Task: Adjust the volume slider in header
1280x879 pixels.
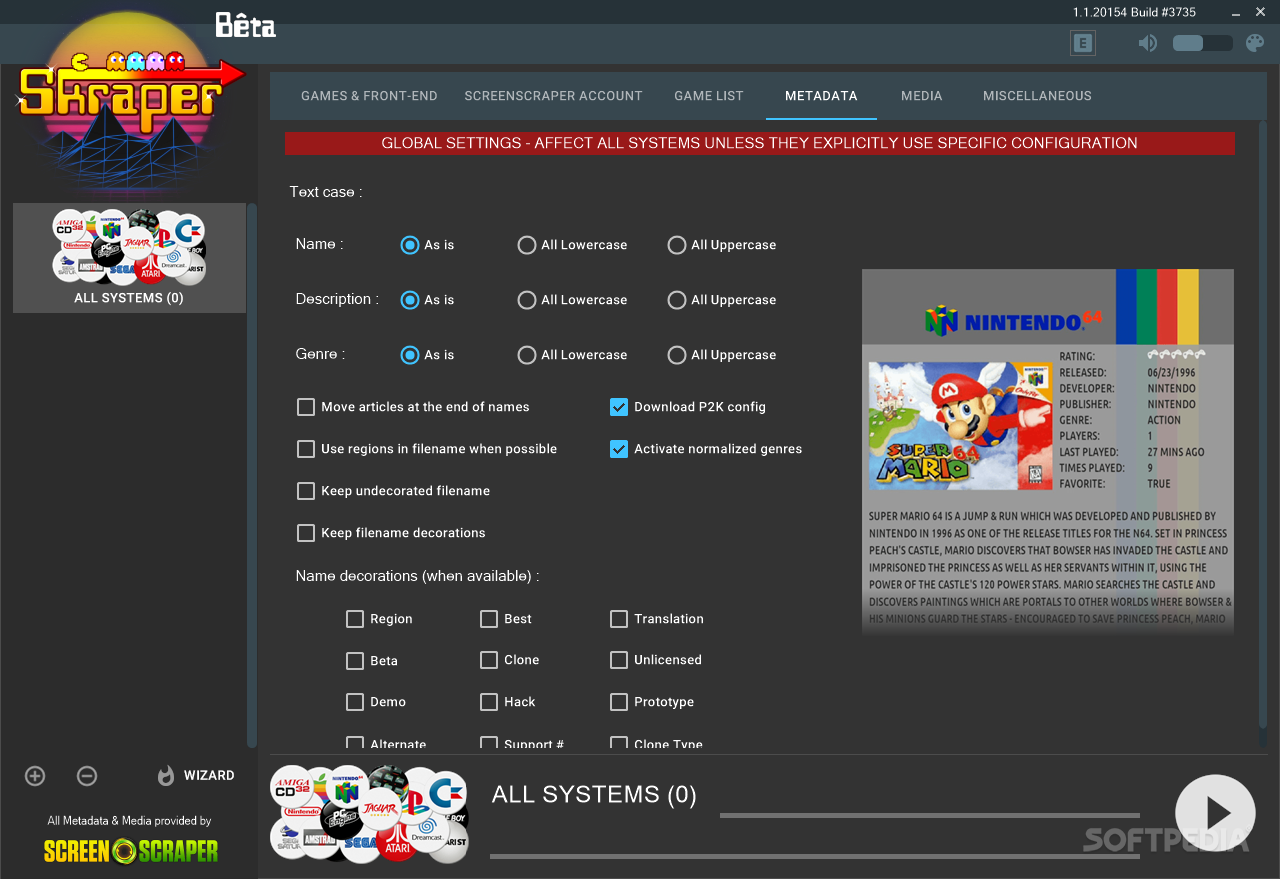Action: click(x=1203, y=43)
